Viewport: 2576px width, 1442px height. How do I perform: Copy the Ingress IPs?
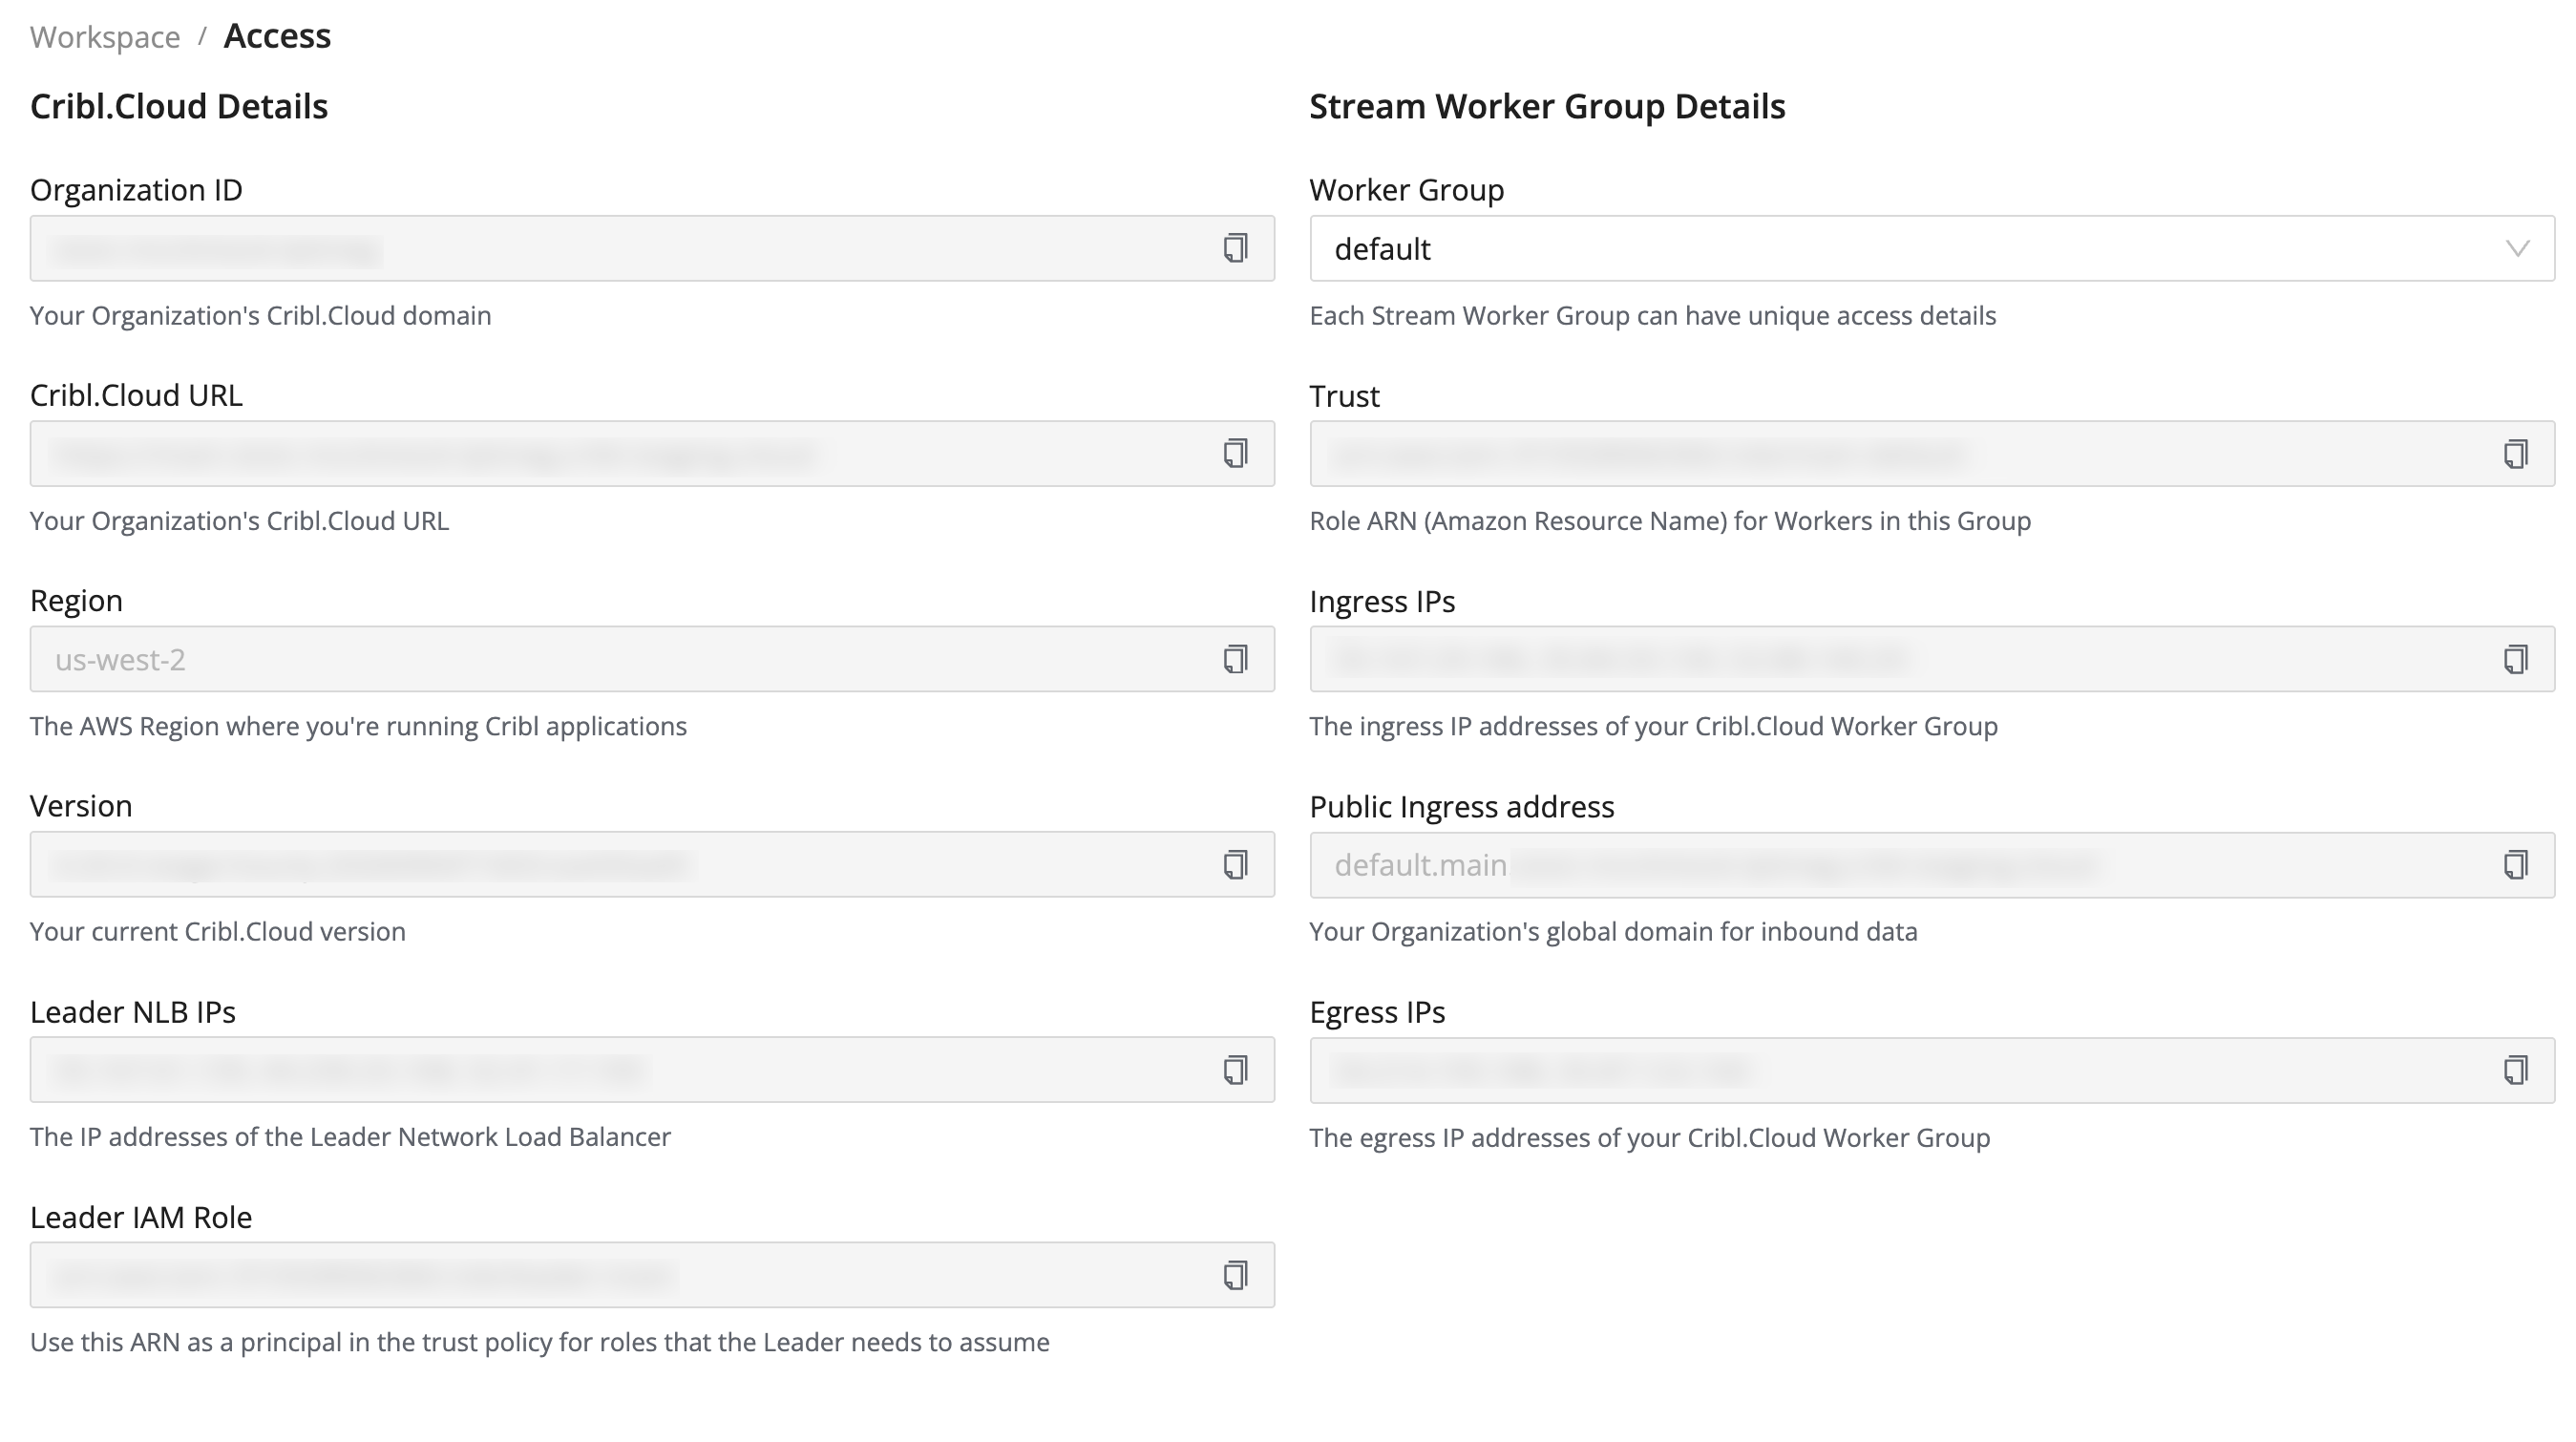tap(2515, 659)
